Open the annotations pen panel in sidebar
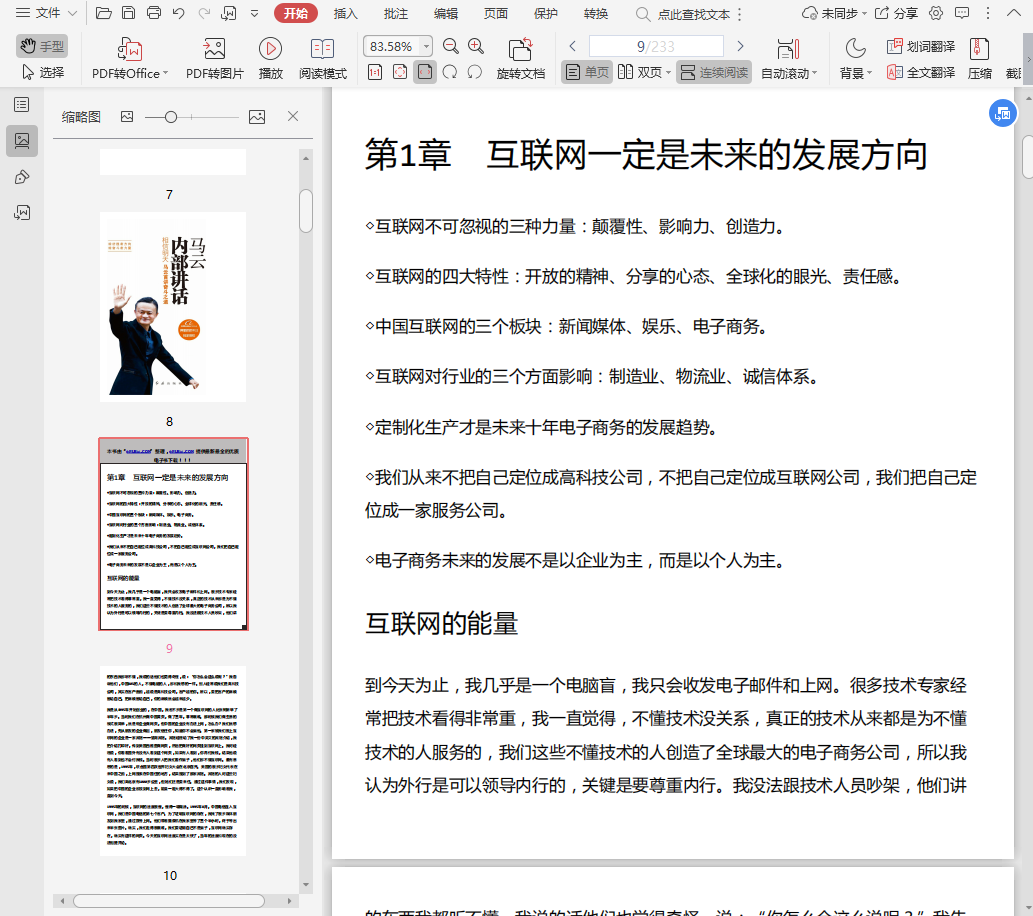This screenshot has width=1033, height=916. 22,177
